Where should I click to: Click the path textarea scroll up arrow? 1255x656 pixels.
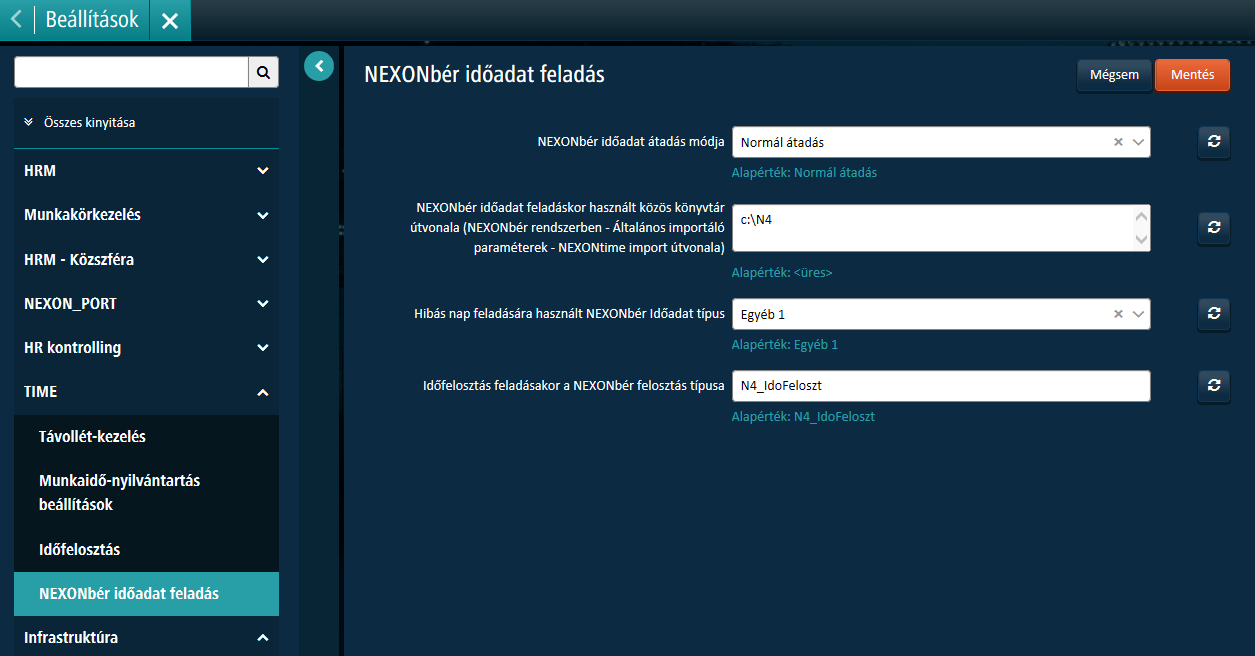pos(1141,216)
